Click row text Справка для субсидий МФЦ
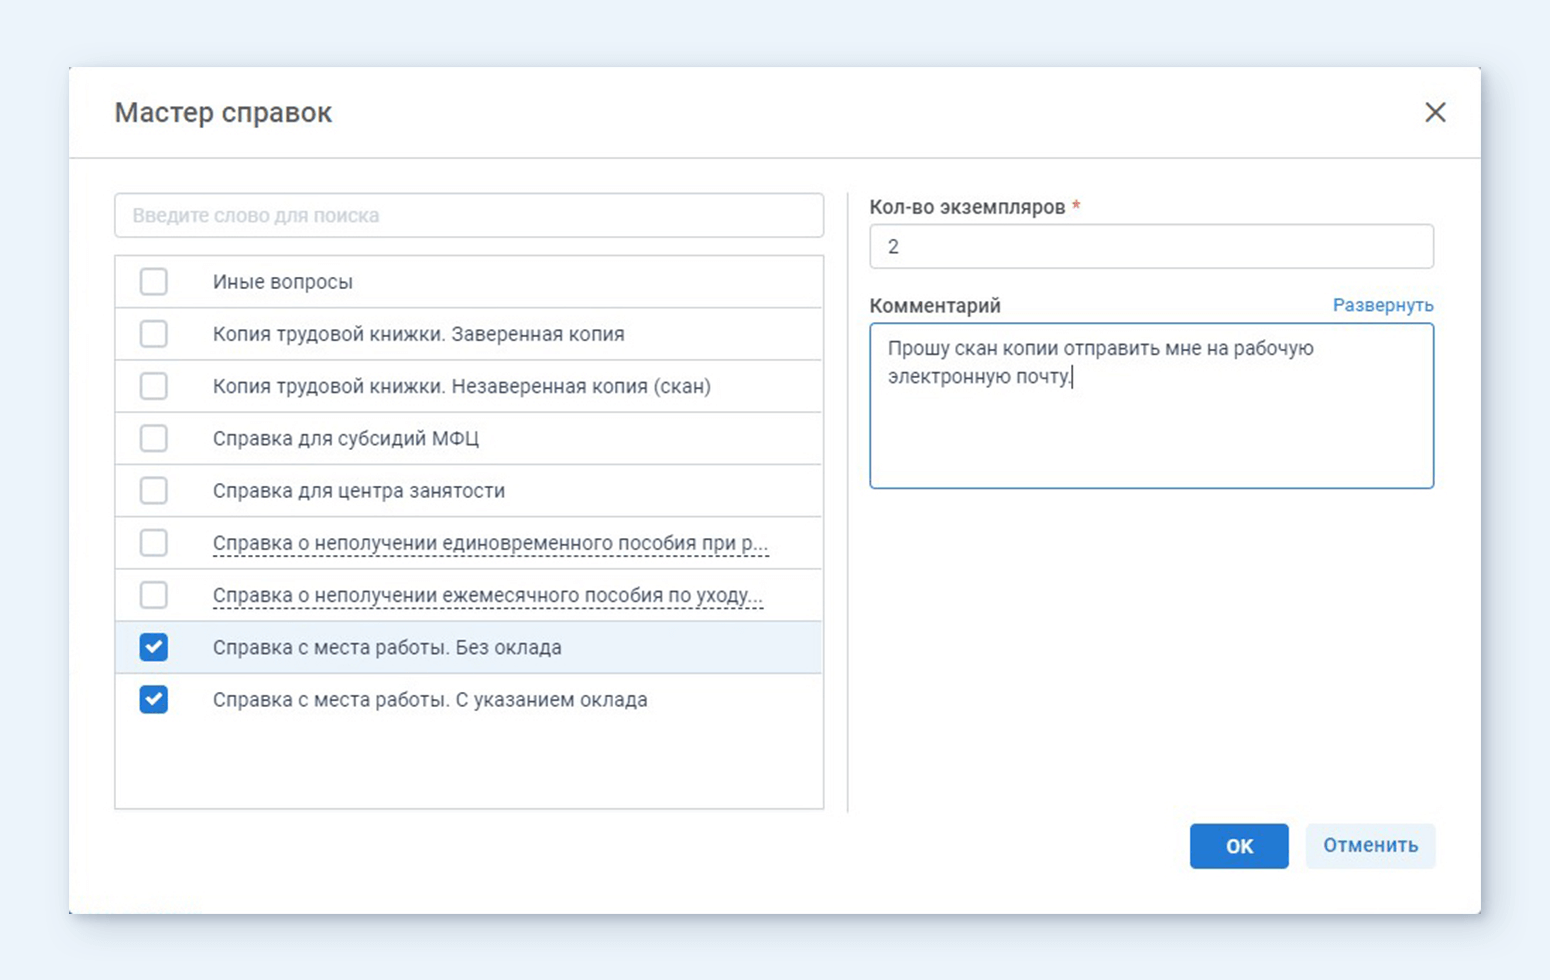 click(x=346, y=438)
